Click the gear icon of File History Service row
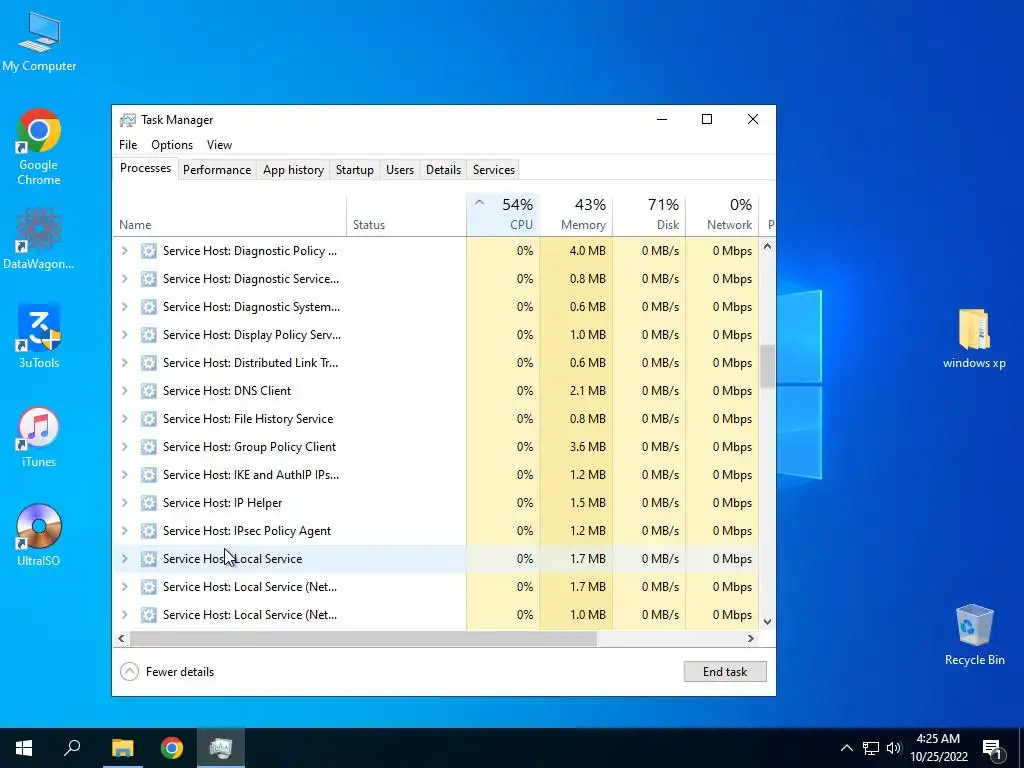Image resolution: width=1024 pixels, height=768 pixels. click(149, 419)
